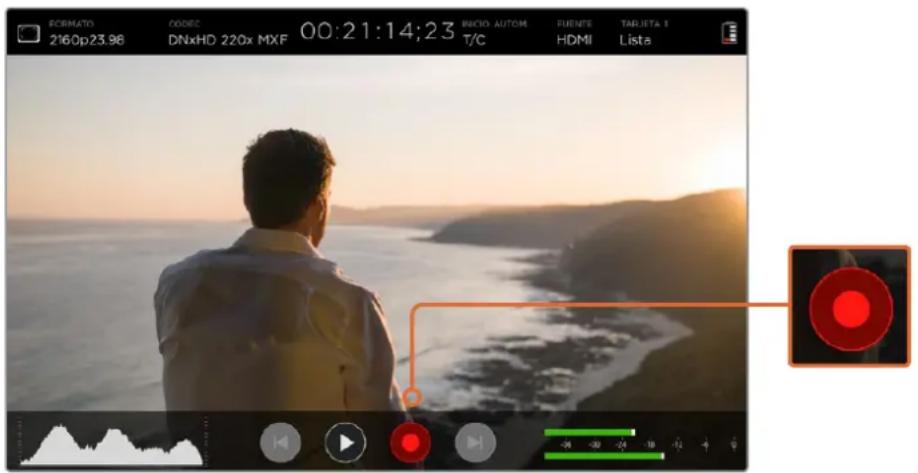The height and width of the screenshot is (473, 918).
Task: Tap the battery level icon
Action: click(x=729, y=33)
